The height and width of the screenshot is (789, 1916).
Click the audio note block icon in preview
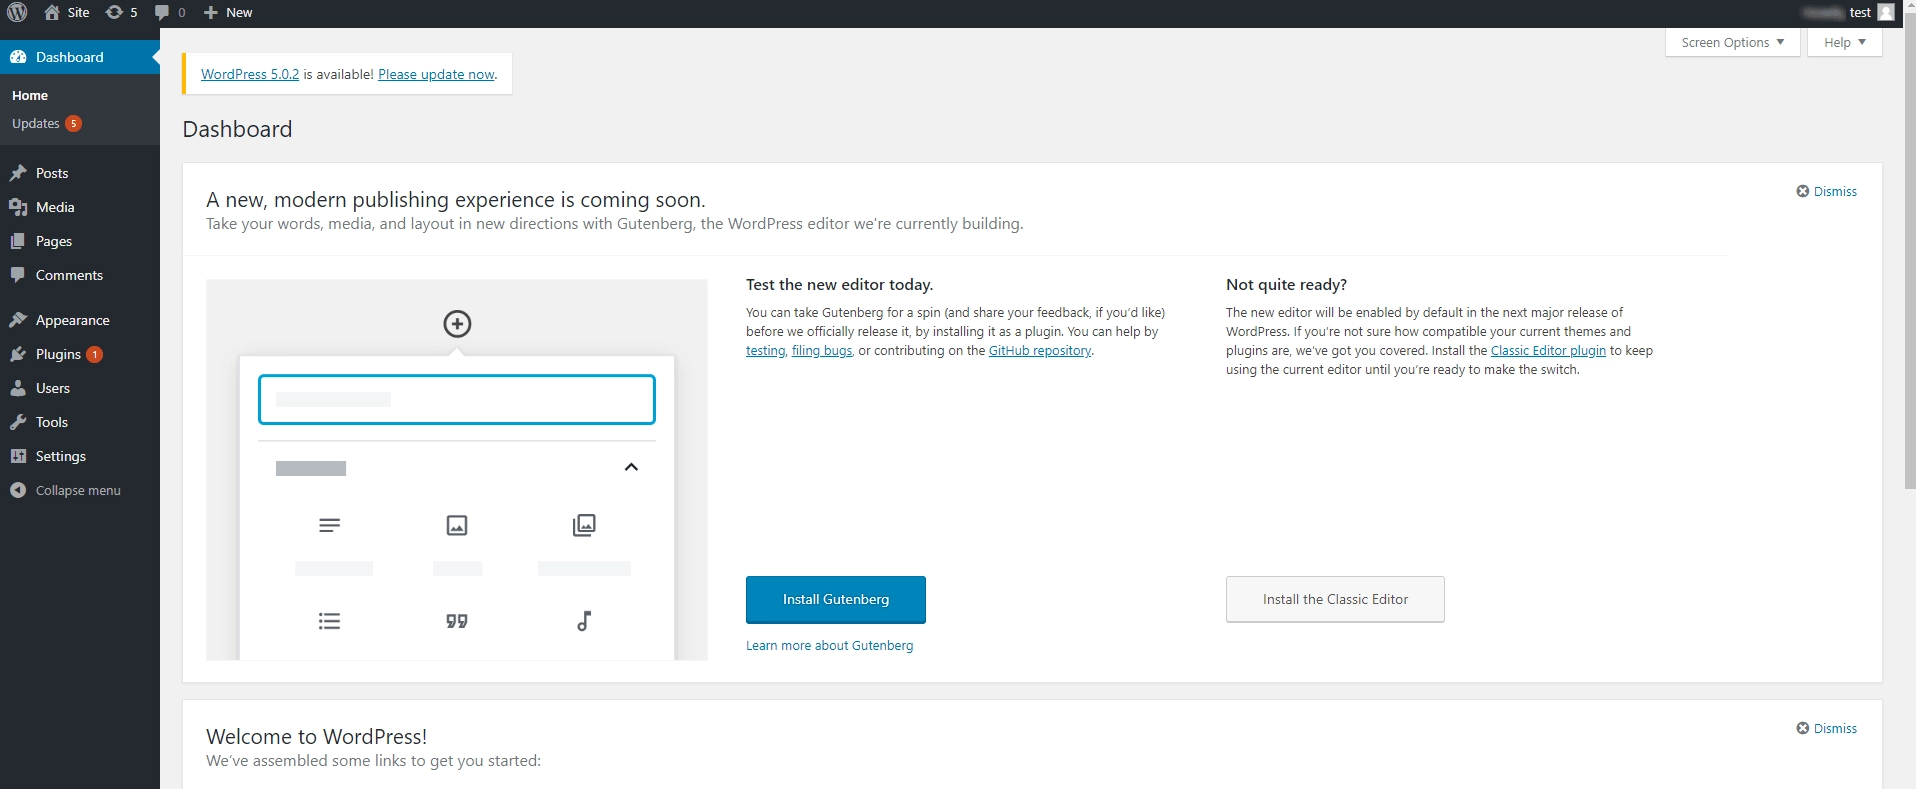coord(584,621)
